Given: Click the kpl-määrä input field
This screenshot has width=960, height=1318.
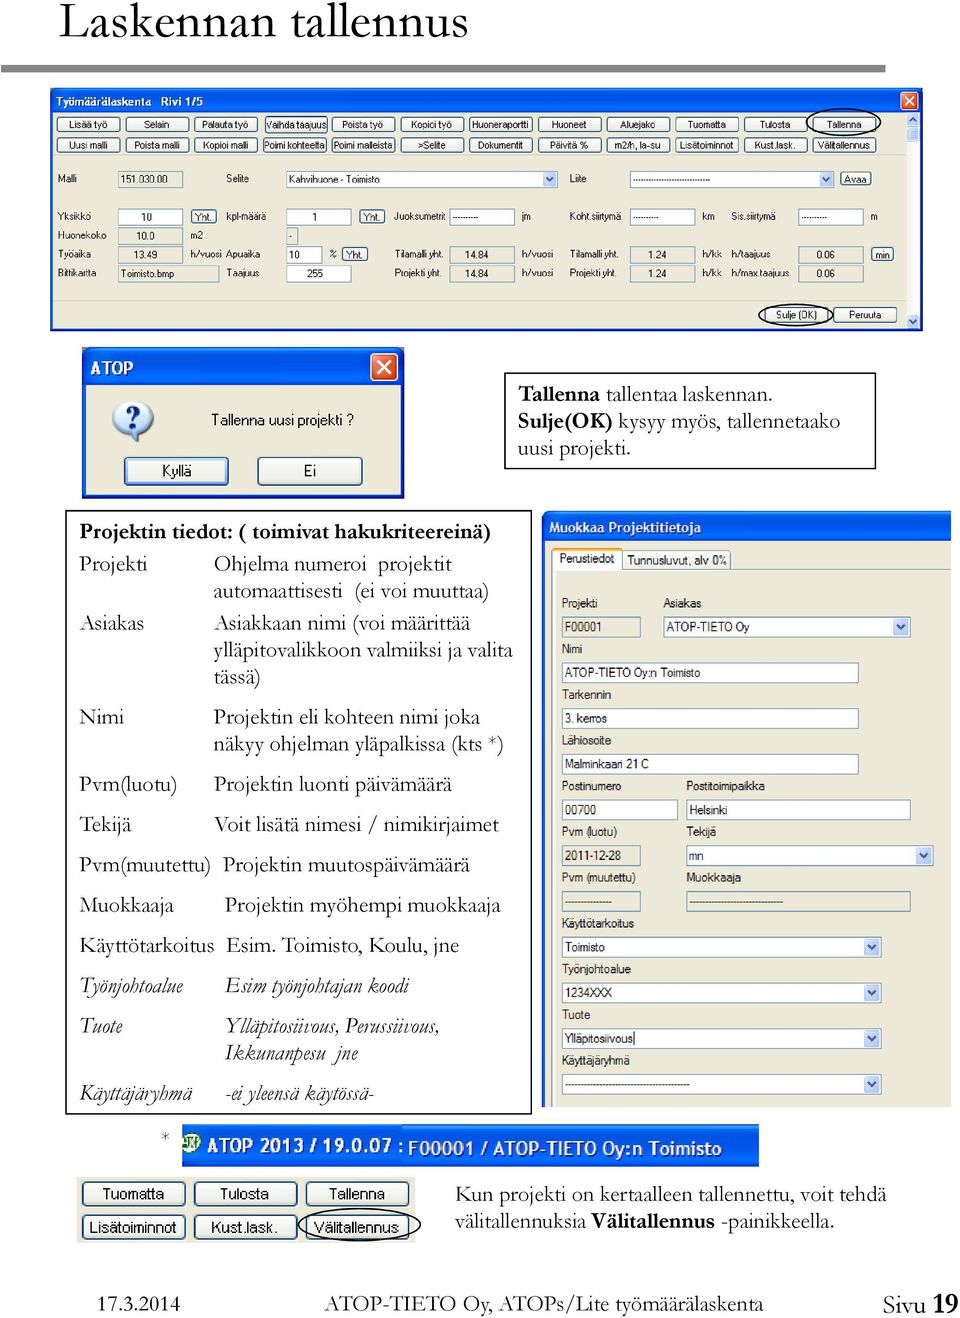Looking at the screenshot, I should pyautogui.click(x=319, y=217).
